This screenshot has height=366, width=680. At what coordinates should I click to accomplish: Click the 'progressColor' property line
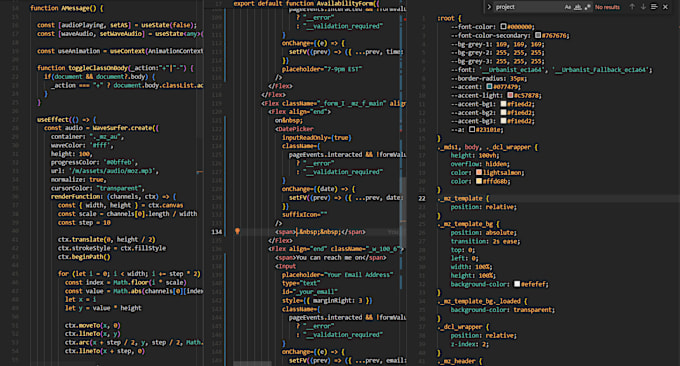(x=94, y=162)
